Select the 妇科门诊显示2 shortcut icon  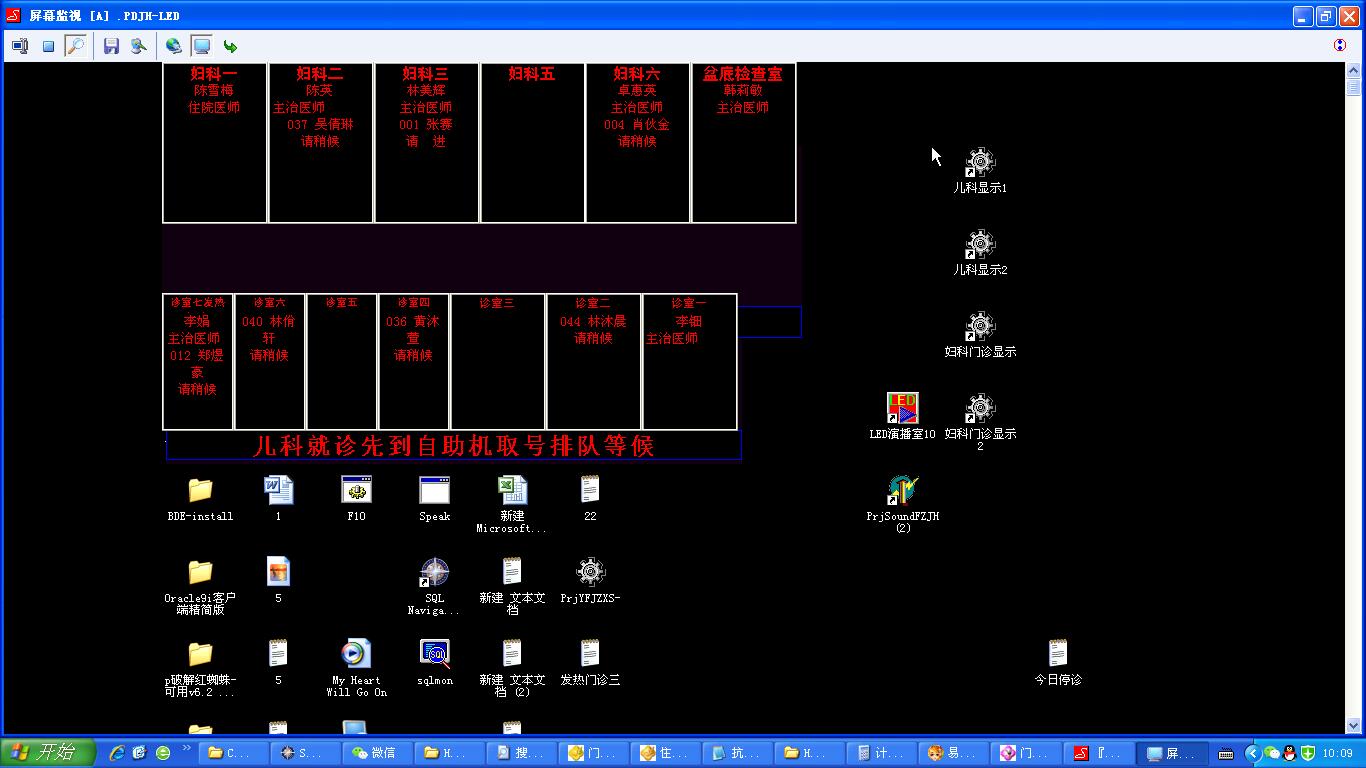click(980, 421)
